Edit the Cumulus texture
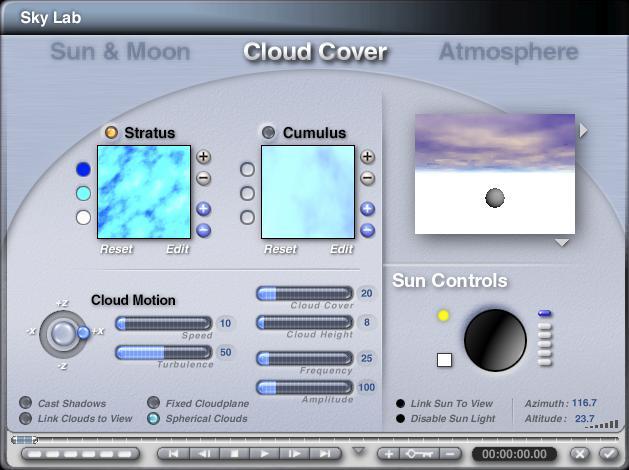This screenshot has height=470, width=629. click(x=341, y=249)
